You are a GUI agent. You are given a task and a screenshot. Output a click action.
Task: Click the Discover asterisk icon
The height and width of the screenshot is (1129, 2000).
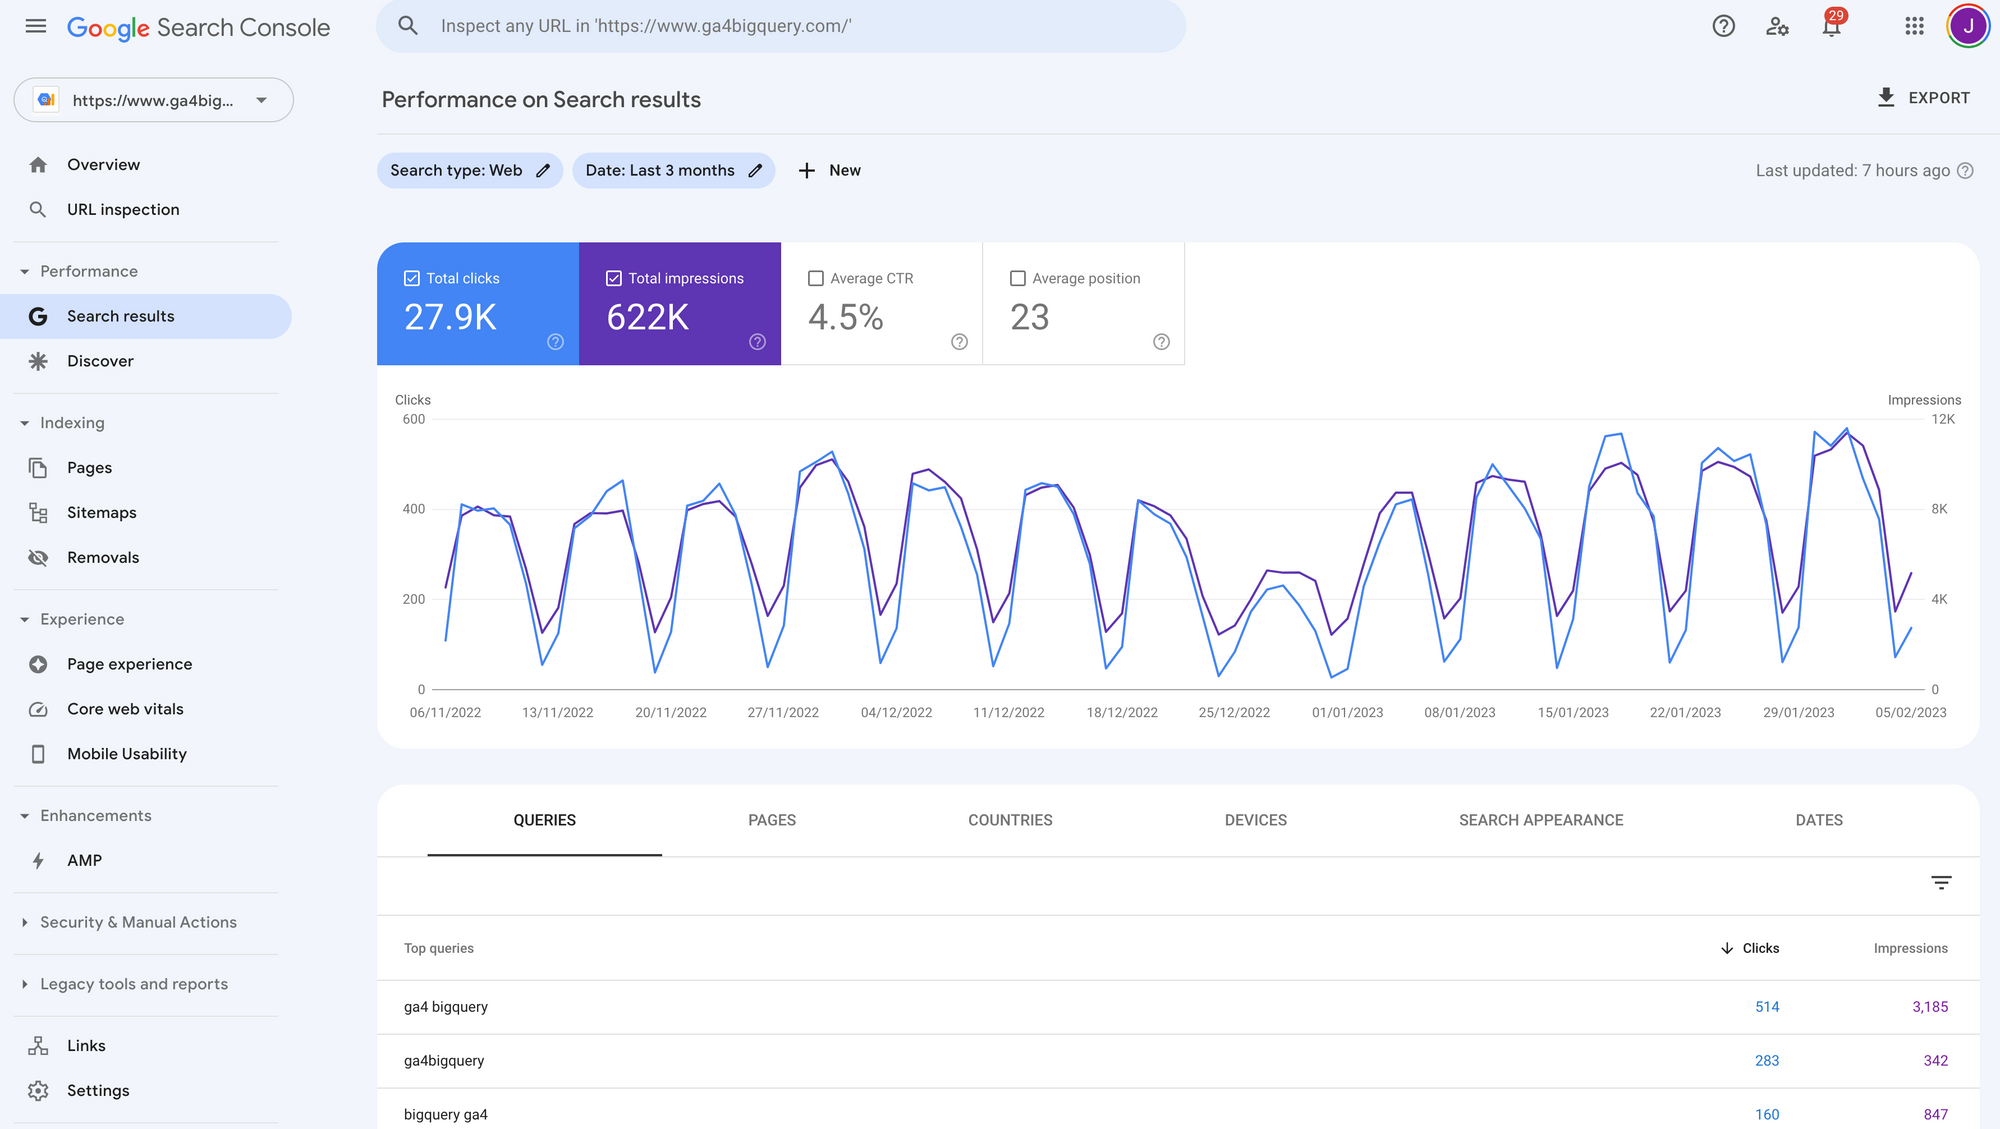38,361
